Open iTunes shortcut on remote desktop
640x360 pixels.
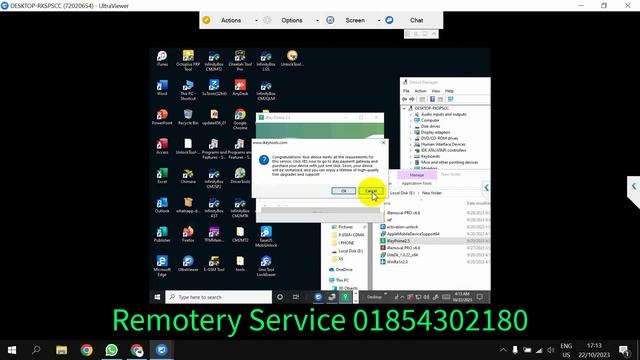point(162,58)
